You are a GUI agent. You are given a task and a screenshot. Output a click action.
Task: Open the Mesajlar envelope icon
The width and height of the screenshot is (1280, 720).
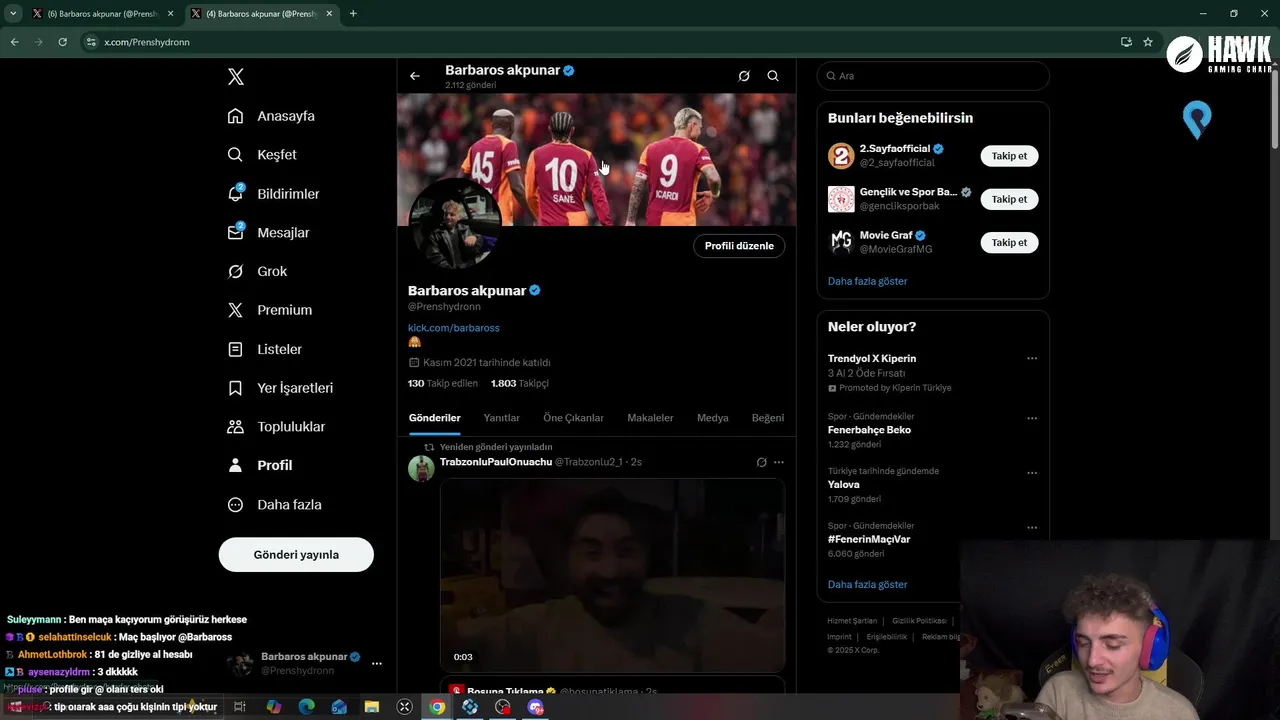point(235,232)
